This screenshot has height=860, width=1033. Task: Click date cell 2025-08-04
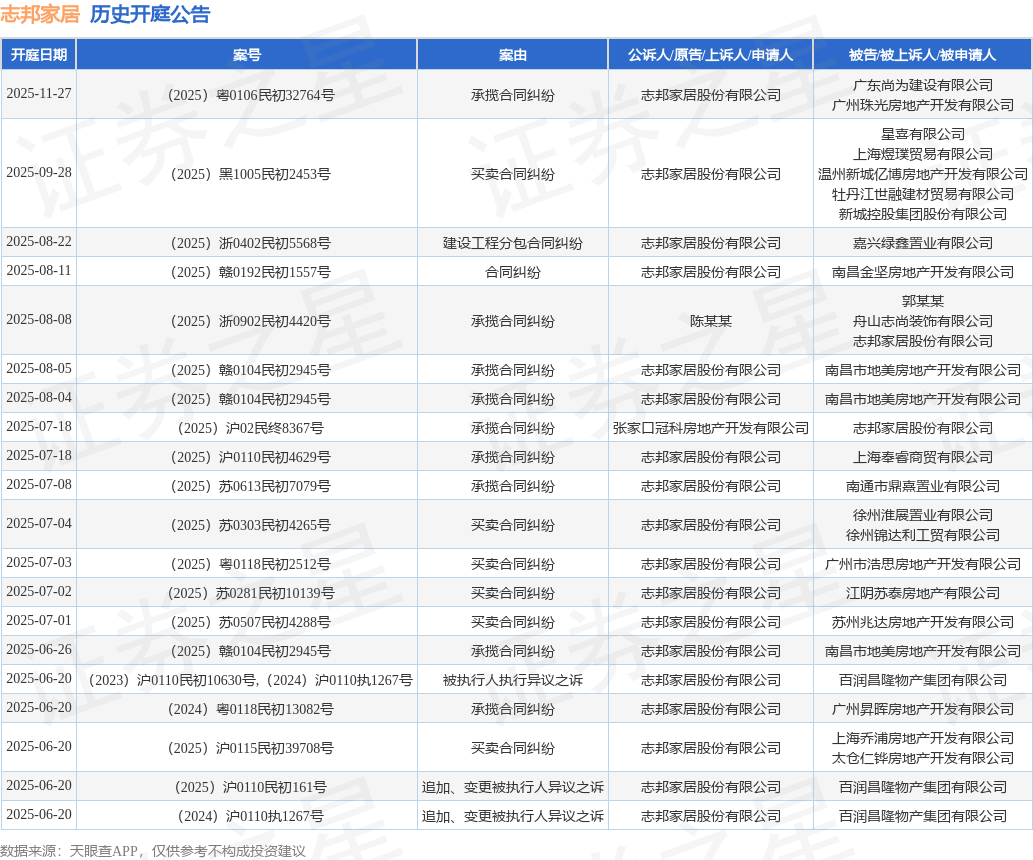click(39, 398)
